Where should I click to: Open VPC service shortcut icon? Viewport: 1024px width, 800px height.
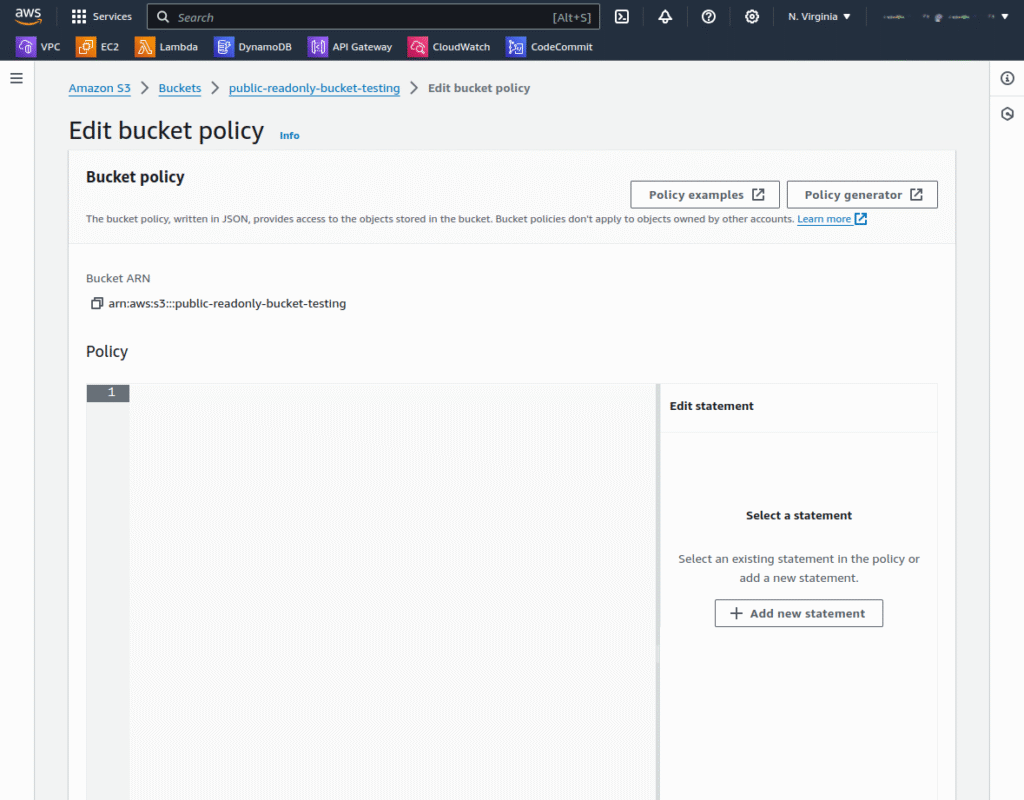(x=26, y=47)
